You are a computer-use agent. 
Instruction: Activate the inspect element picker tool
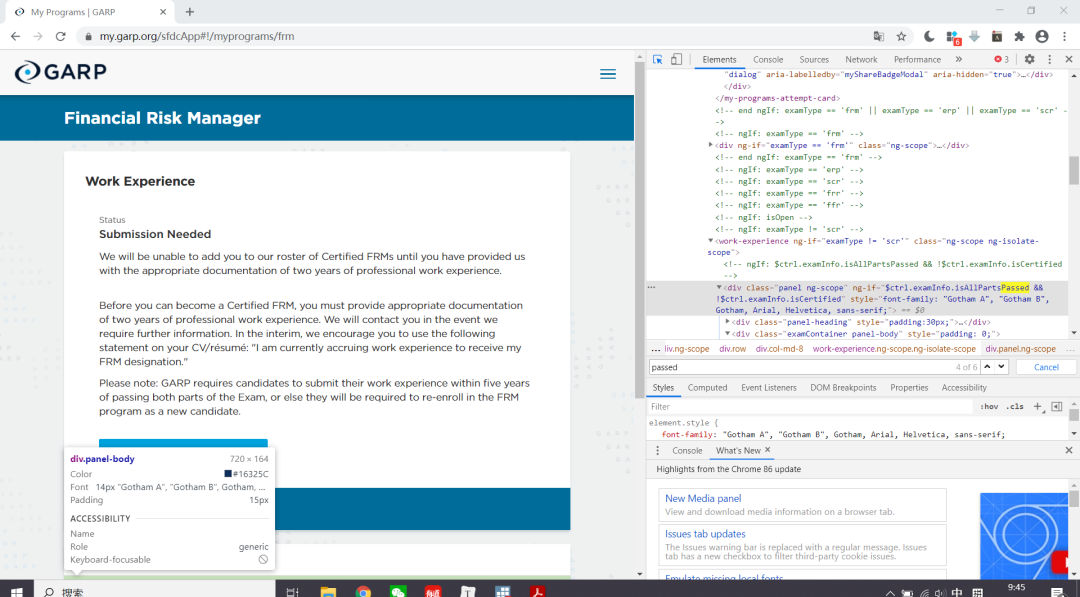[657, 60]
